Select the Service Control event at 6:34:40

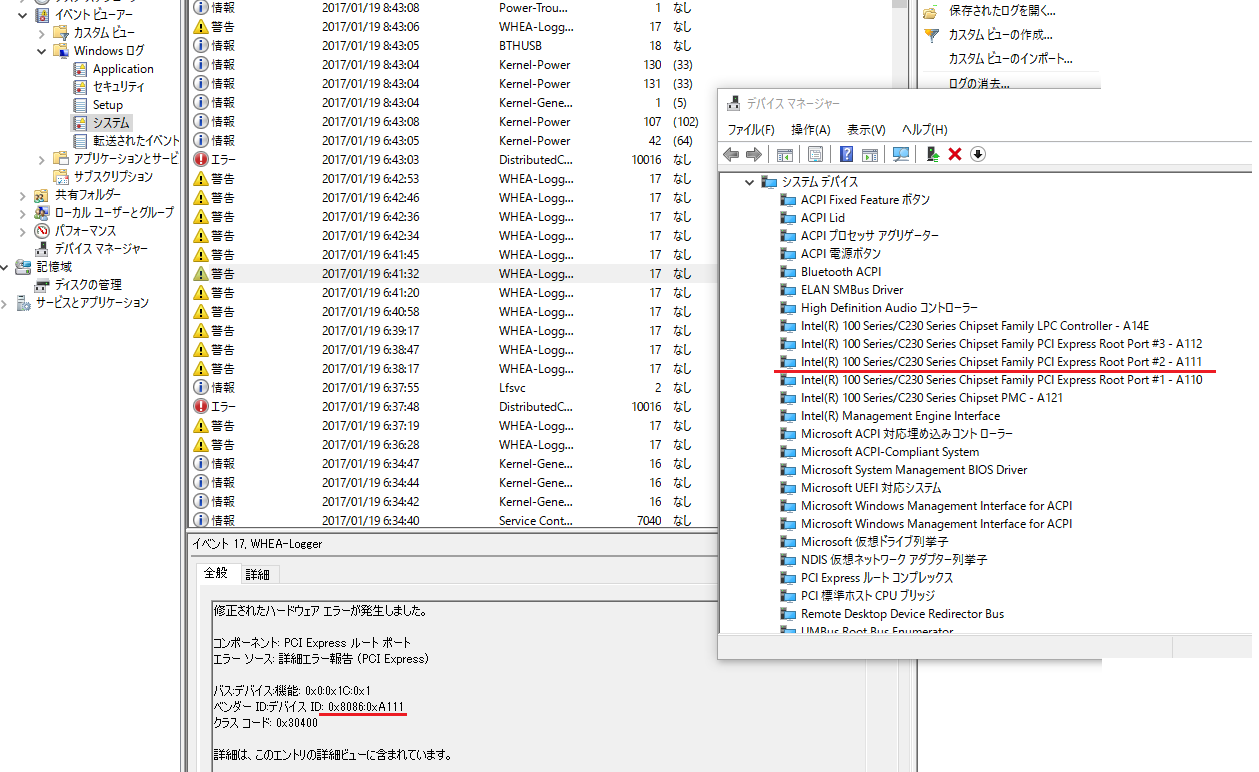453,521
